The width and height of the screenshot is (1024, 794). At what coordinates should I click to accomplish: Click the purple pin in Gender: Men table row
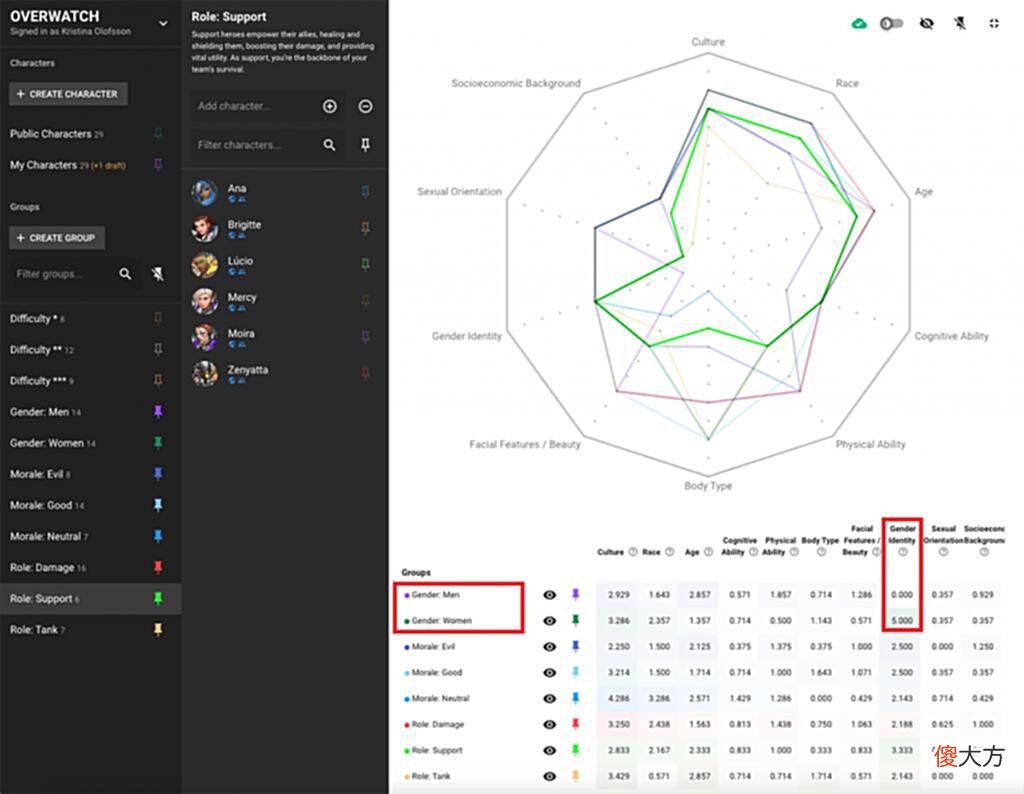pos(575,594)
